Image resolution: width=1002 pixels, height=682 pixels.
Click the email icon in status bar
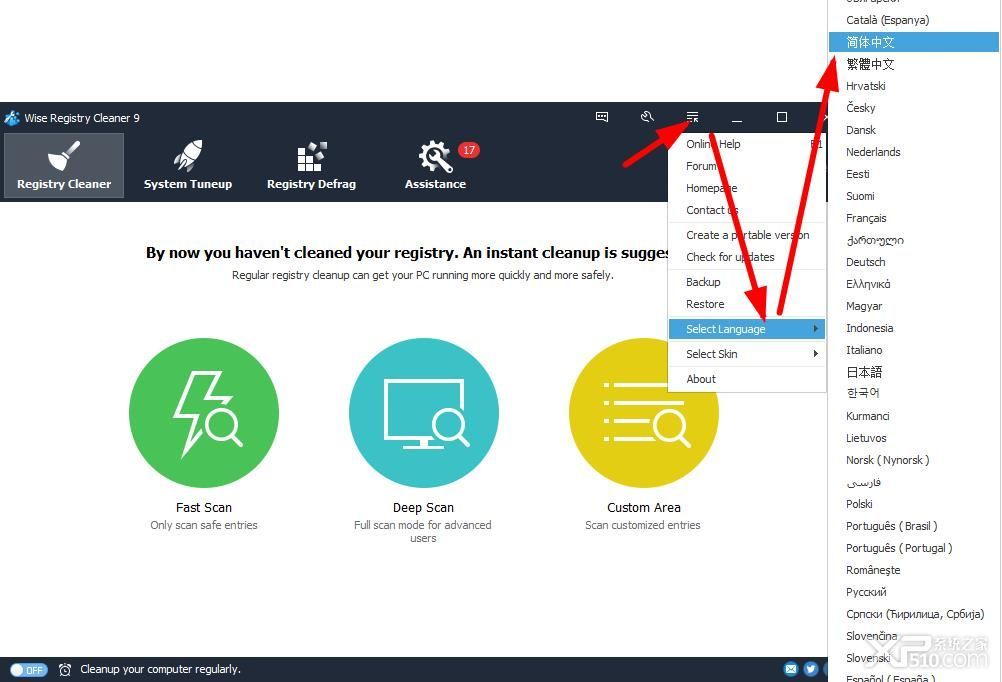(x=790, y=669)
